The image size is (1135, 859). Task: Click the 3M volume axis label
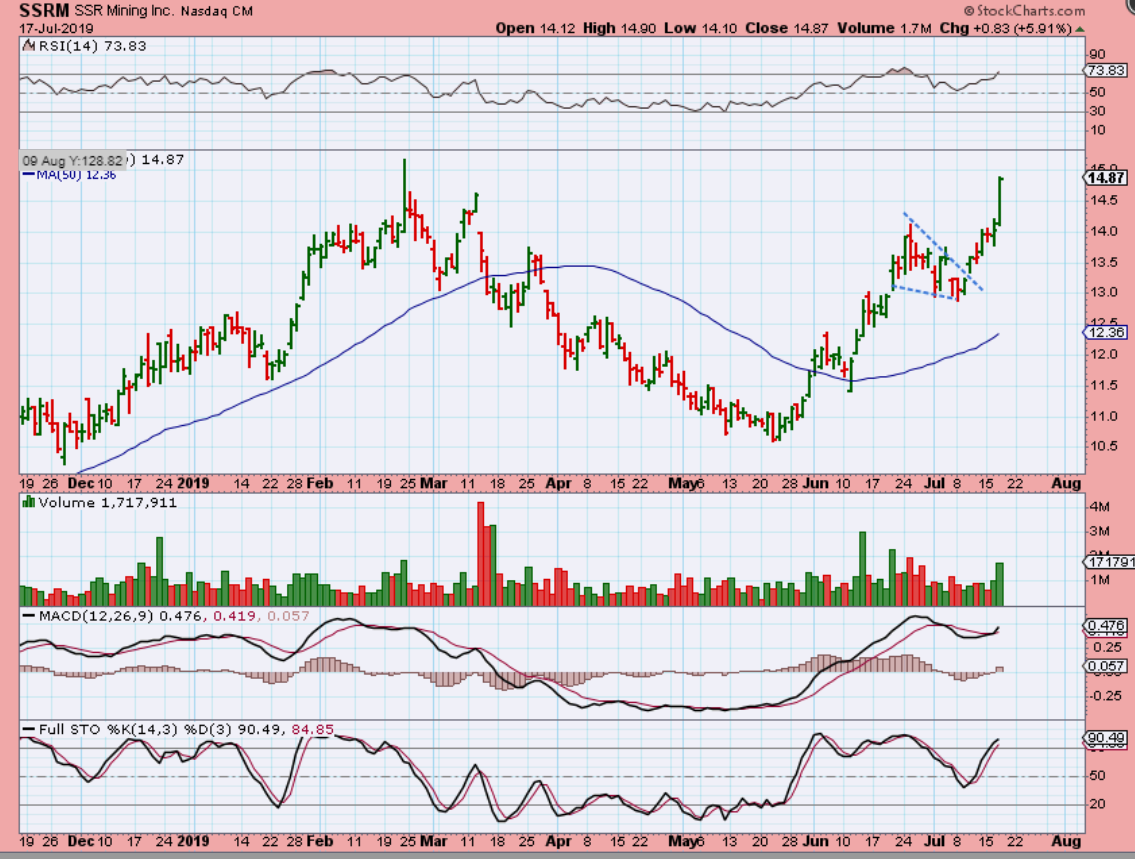click(x=1100, y=531)
